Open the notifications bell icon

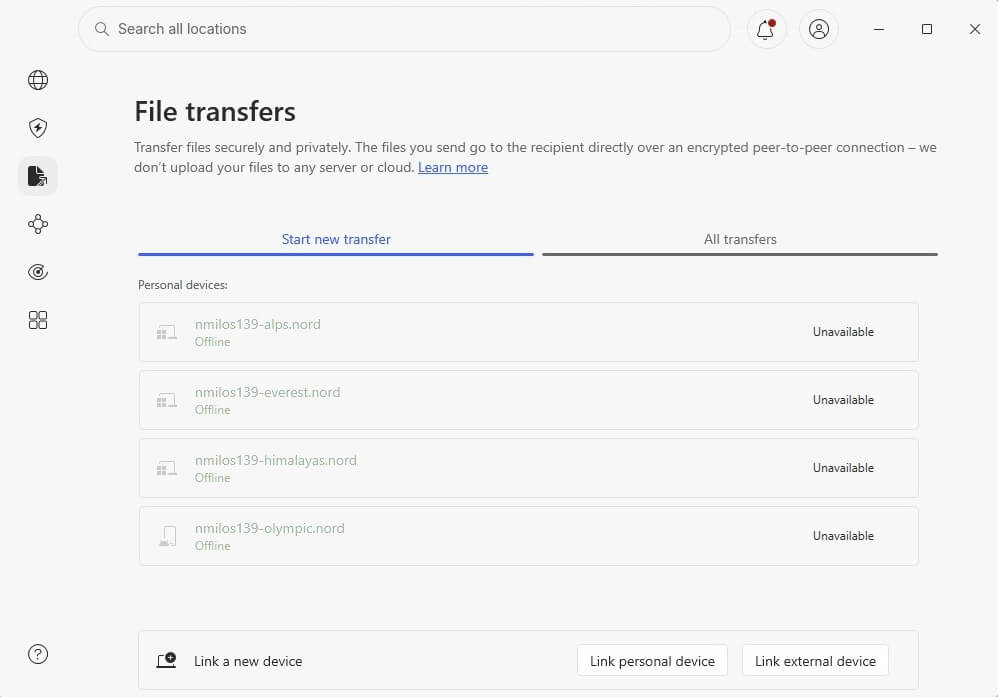[x=766, y=29]
